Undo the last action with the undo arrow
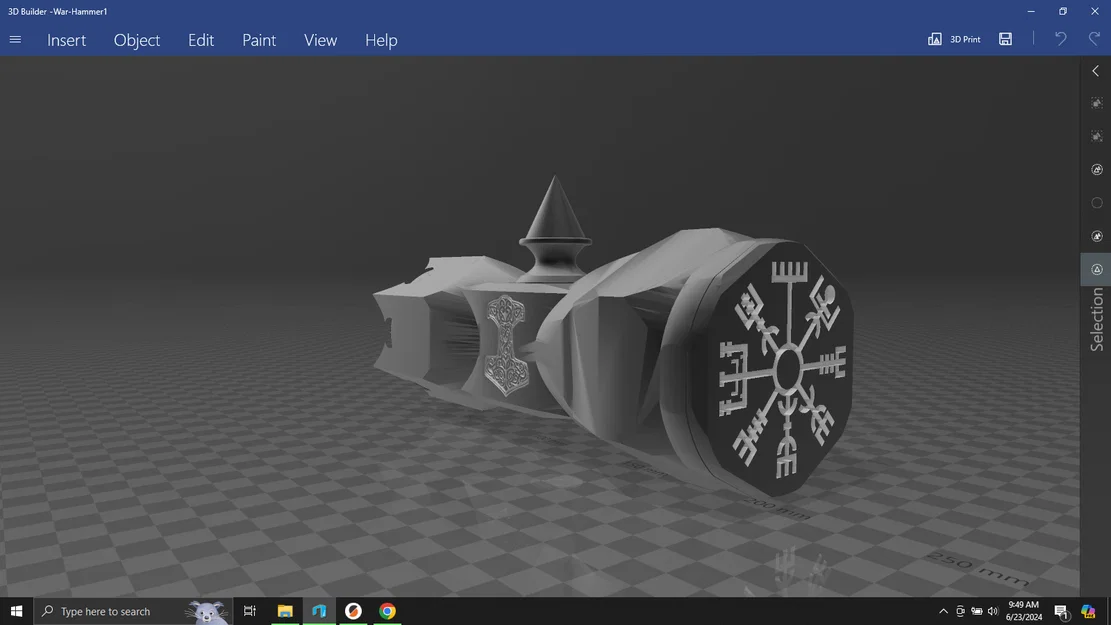The width and height of the screenshot is (1111, 625). tap(1059, 38)
